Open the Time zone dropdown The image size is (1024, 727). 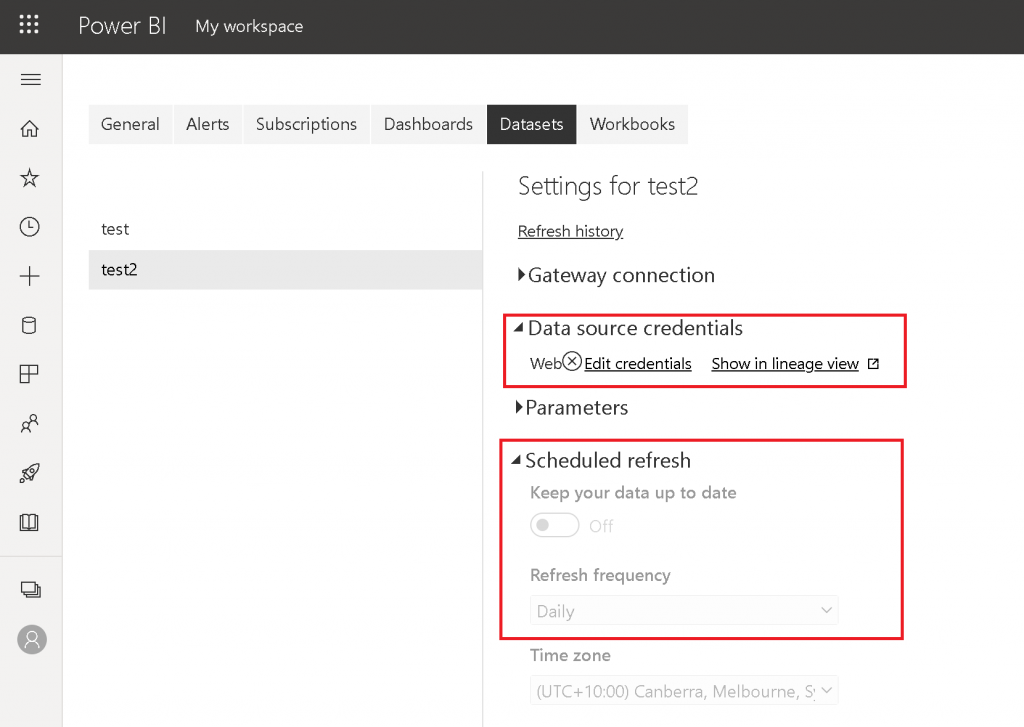click(x=684, y=691)
